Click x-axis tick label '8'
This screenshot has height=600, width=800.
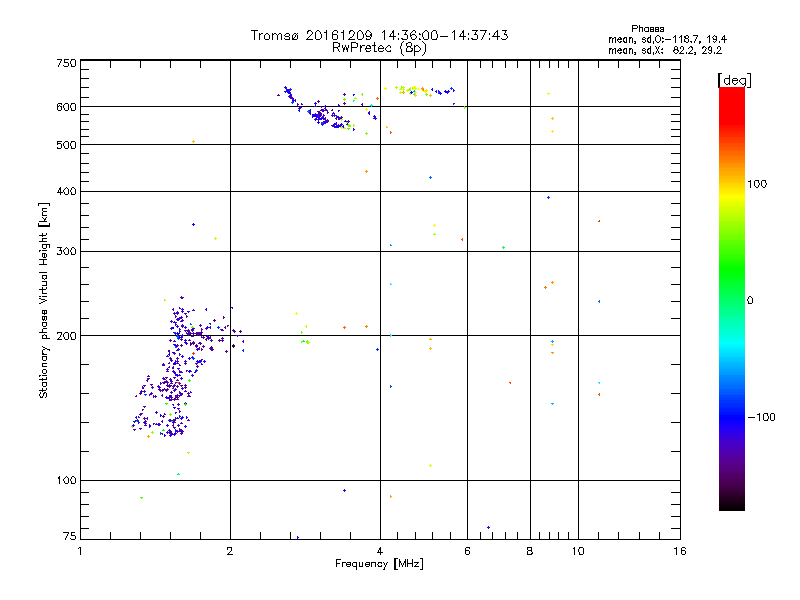tap(530, 551)
